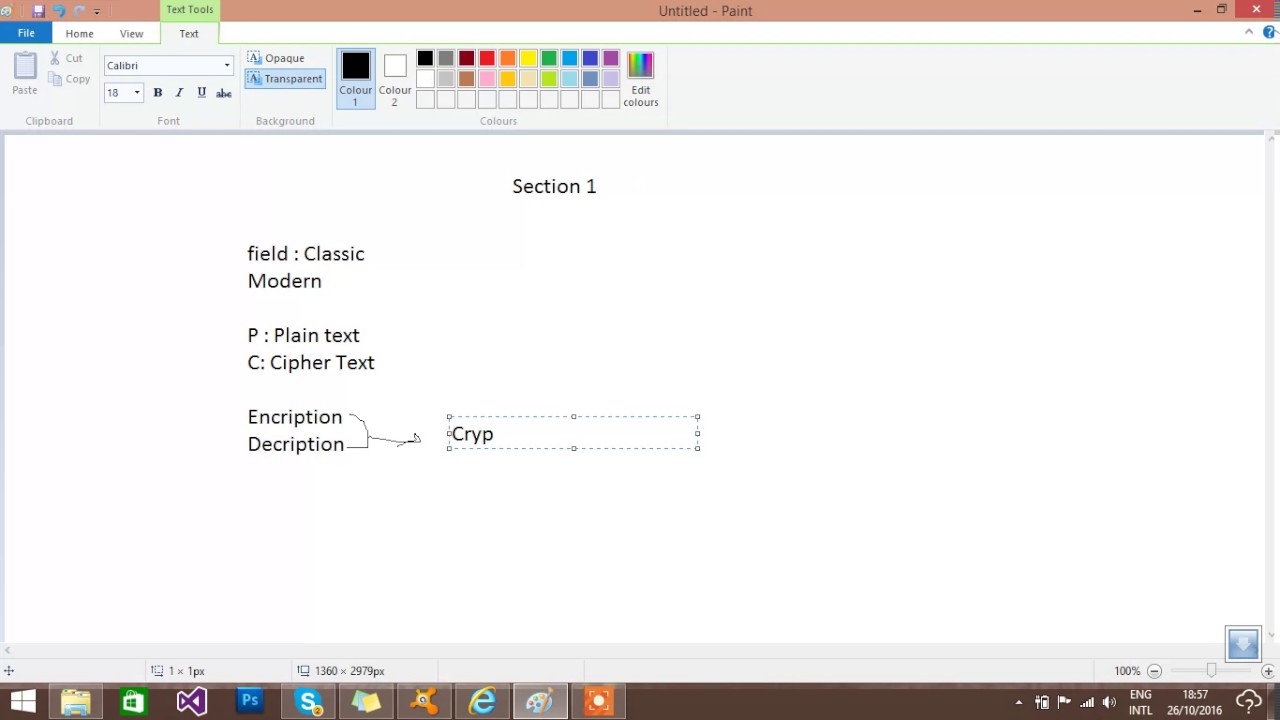Screen dimensions: 1280x720
Task: Toggle Underline formatting
Action: pos(201,93)
